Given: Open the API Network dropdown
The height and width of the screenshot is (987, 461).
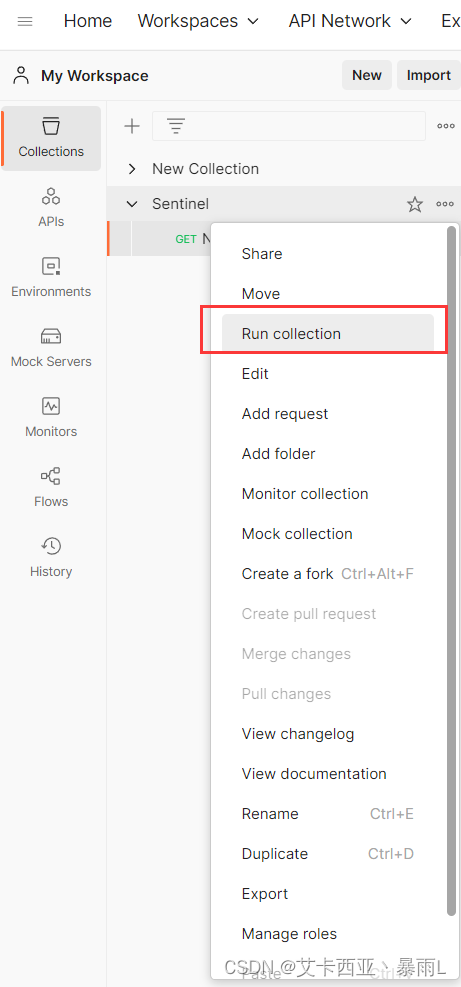Looking at the screenshot, I should [350, 21].
